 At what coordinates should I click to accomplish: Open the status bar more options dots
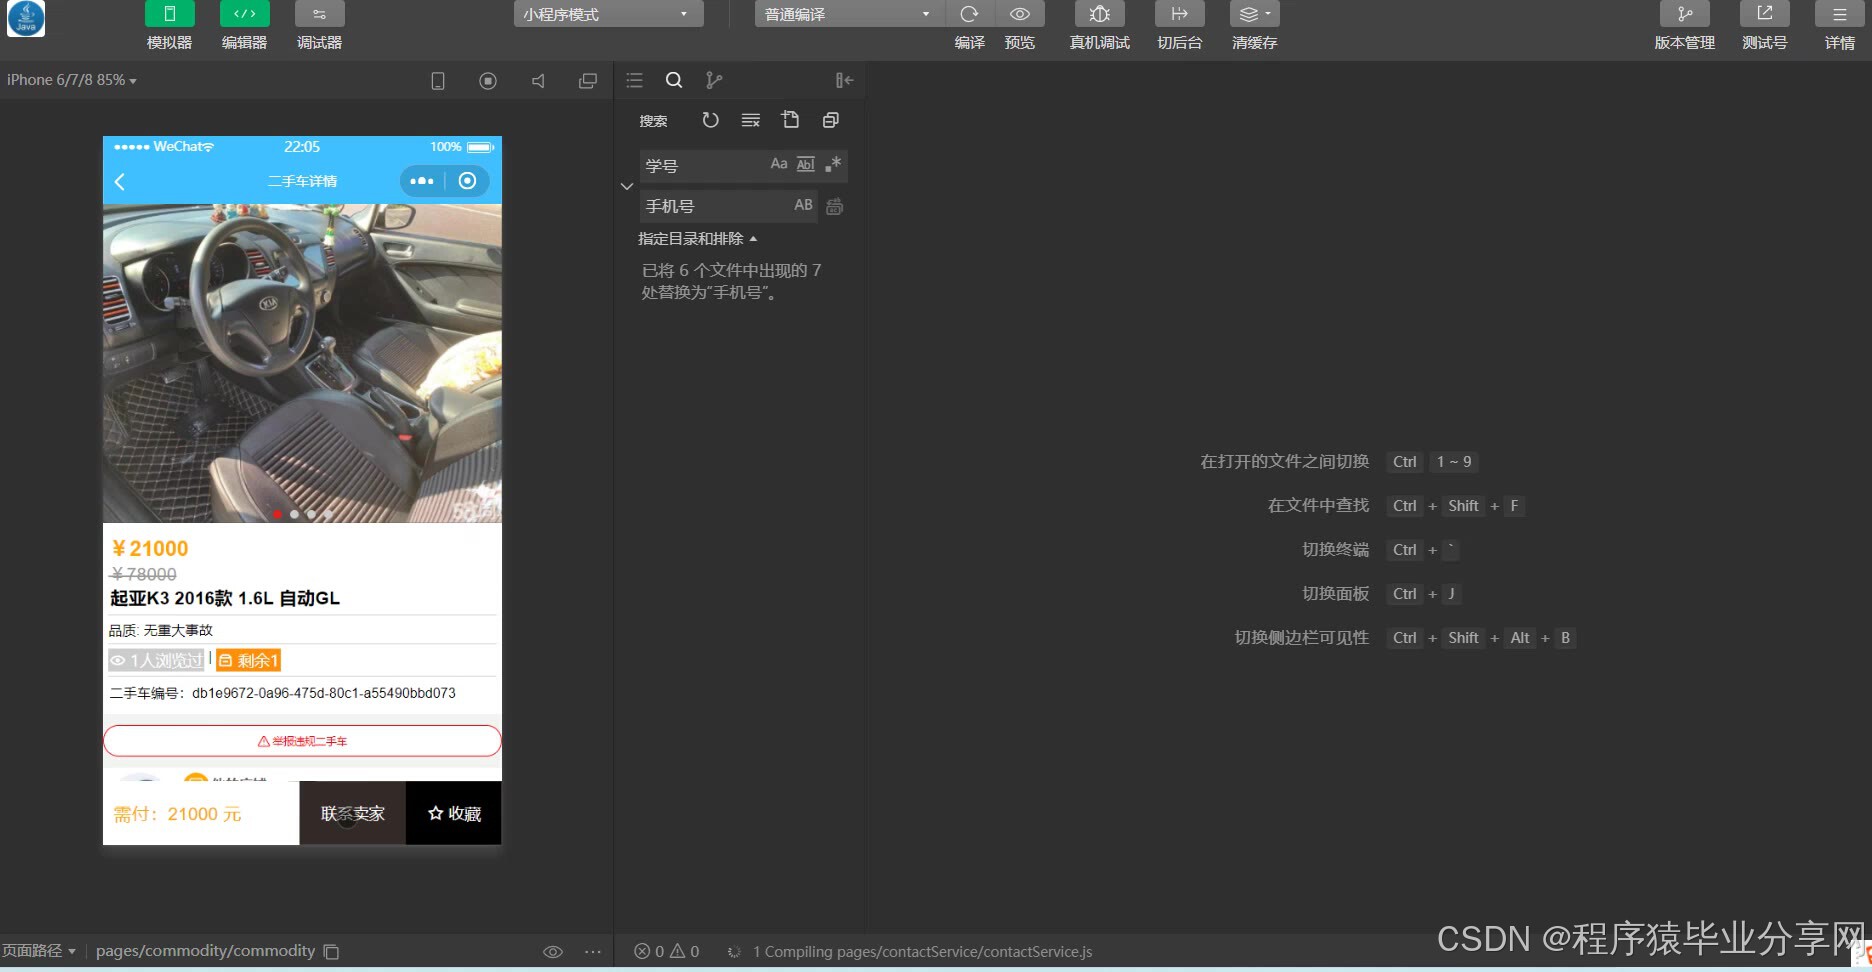pos(593,952)
